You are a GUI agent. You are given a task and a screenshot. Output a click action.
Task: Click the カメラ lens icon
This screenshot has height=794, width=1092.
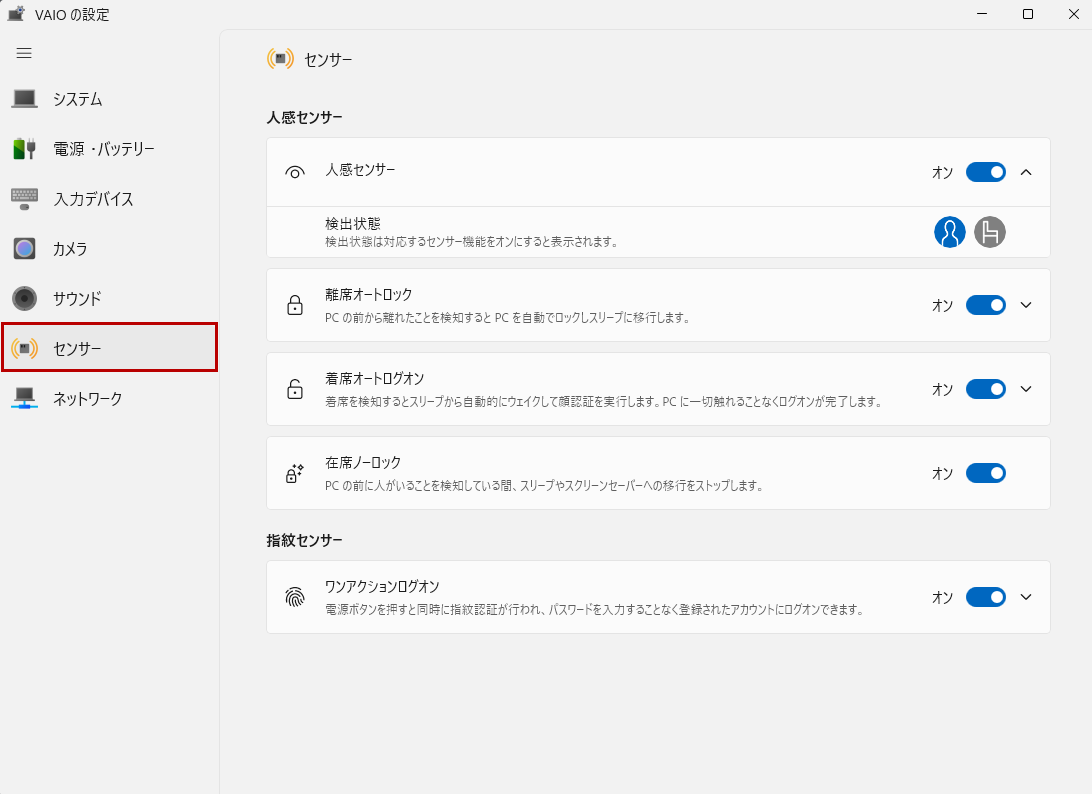tap(25, 249)
